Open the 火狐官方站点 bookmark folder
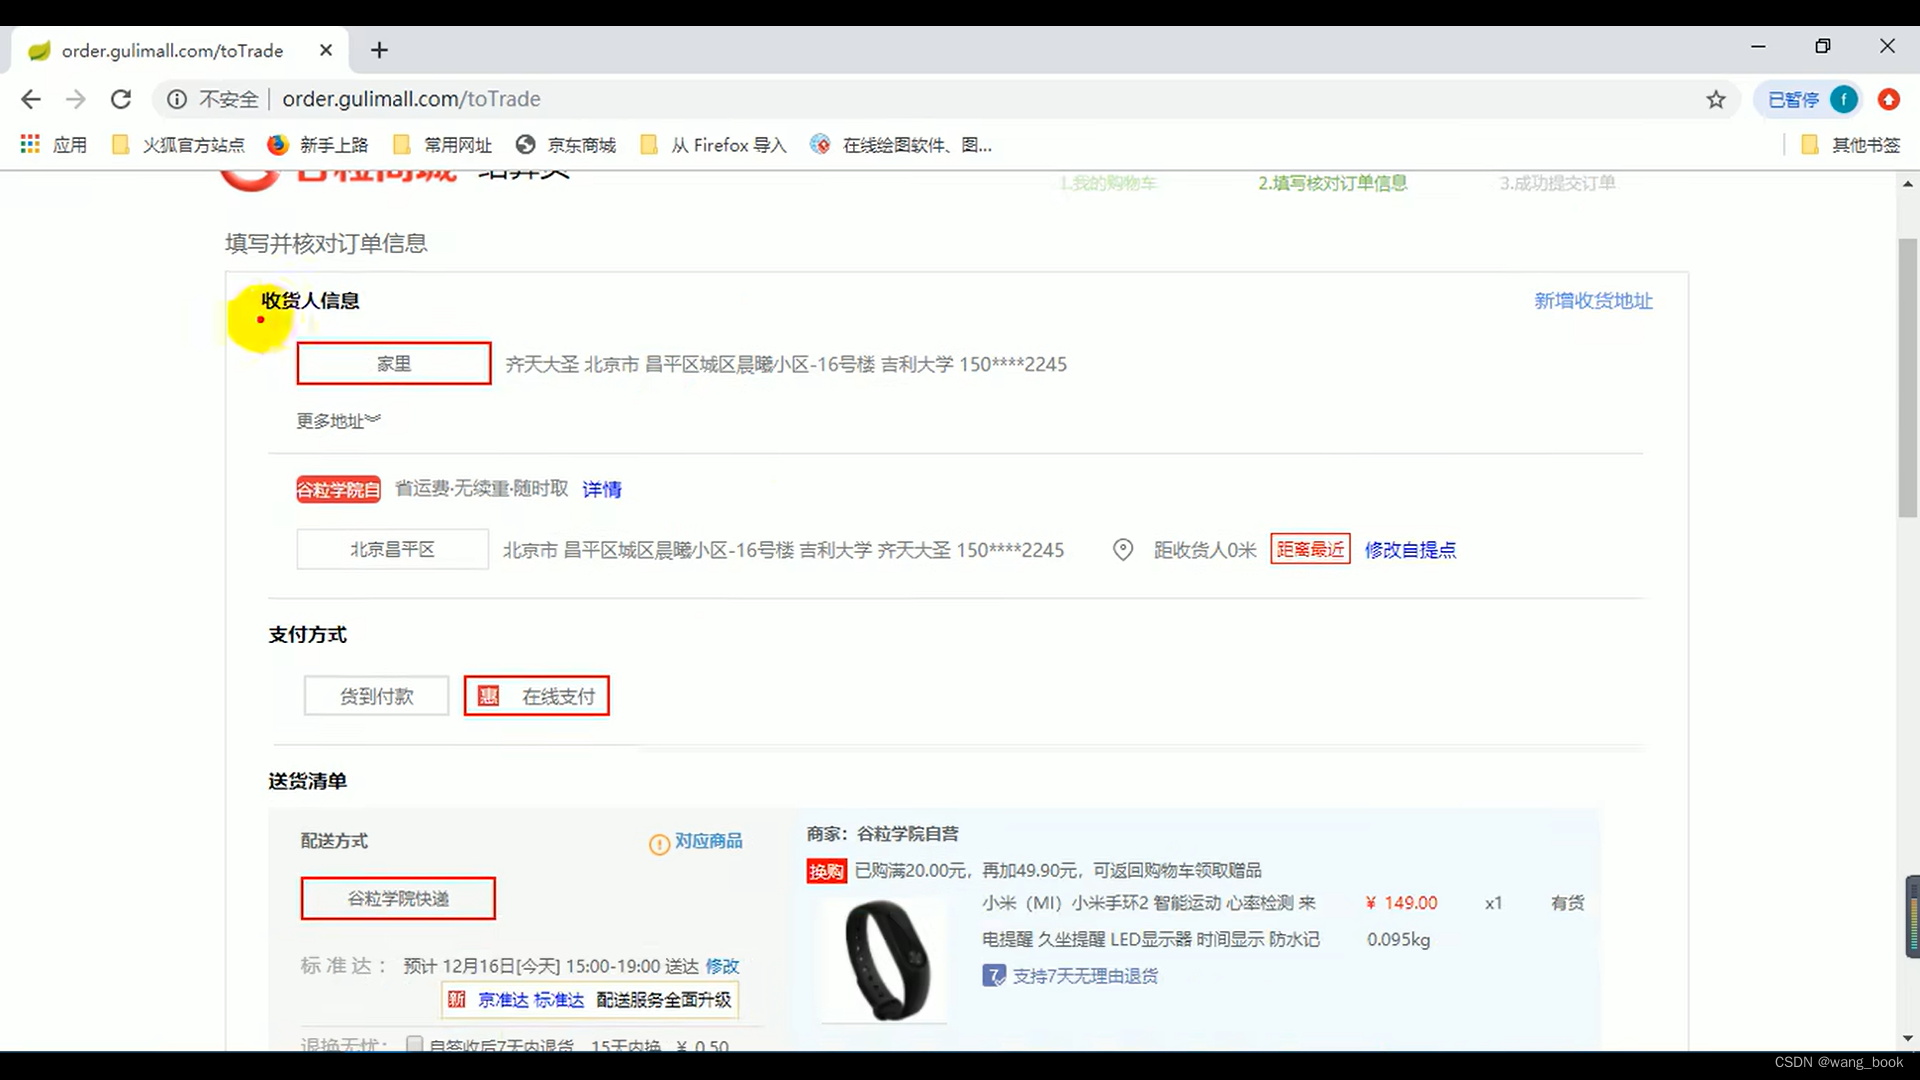 (x=178, y=145)
